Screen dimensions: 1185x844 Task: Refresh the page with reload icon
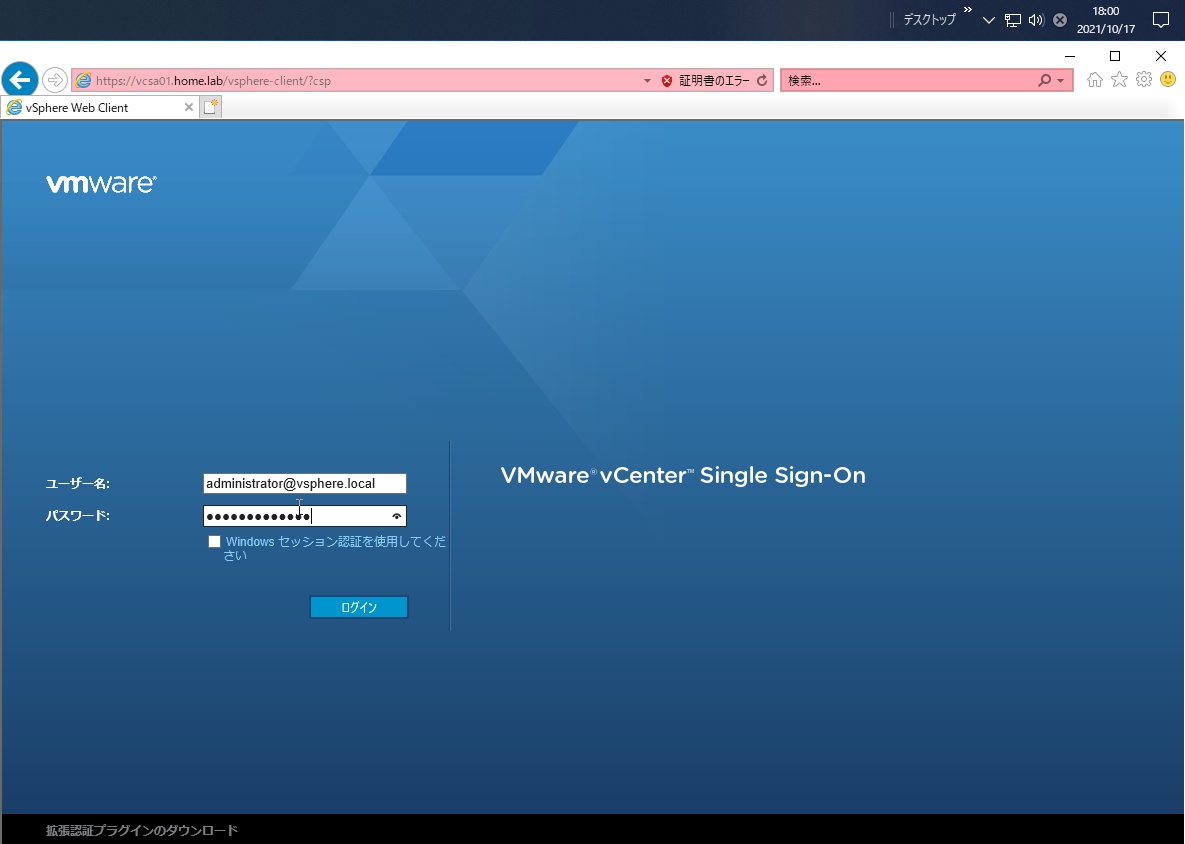pyautogui.click(x=762, y=81)
